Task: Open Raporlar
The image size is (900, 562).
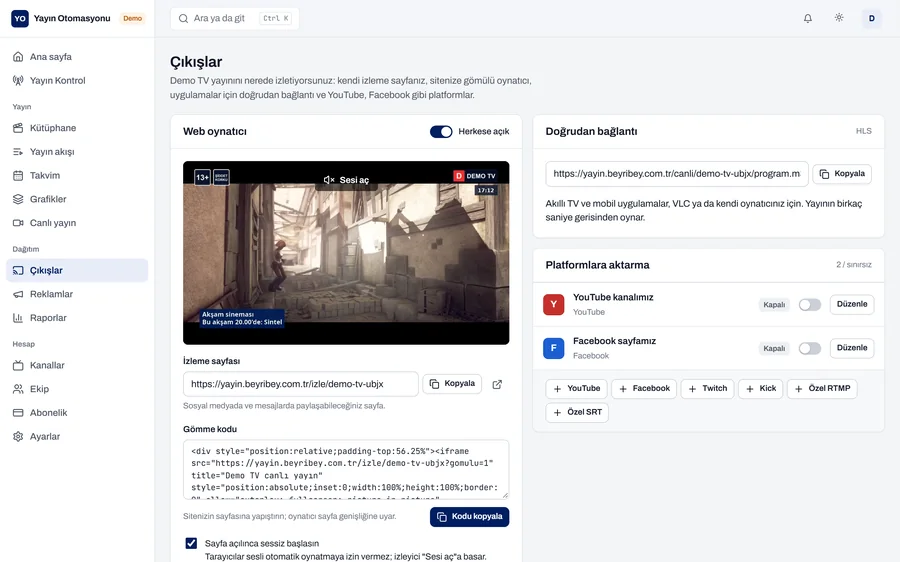Action: [77, 318]
